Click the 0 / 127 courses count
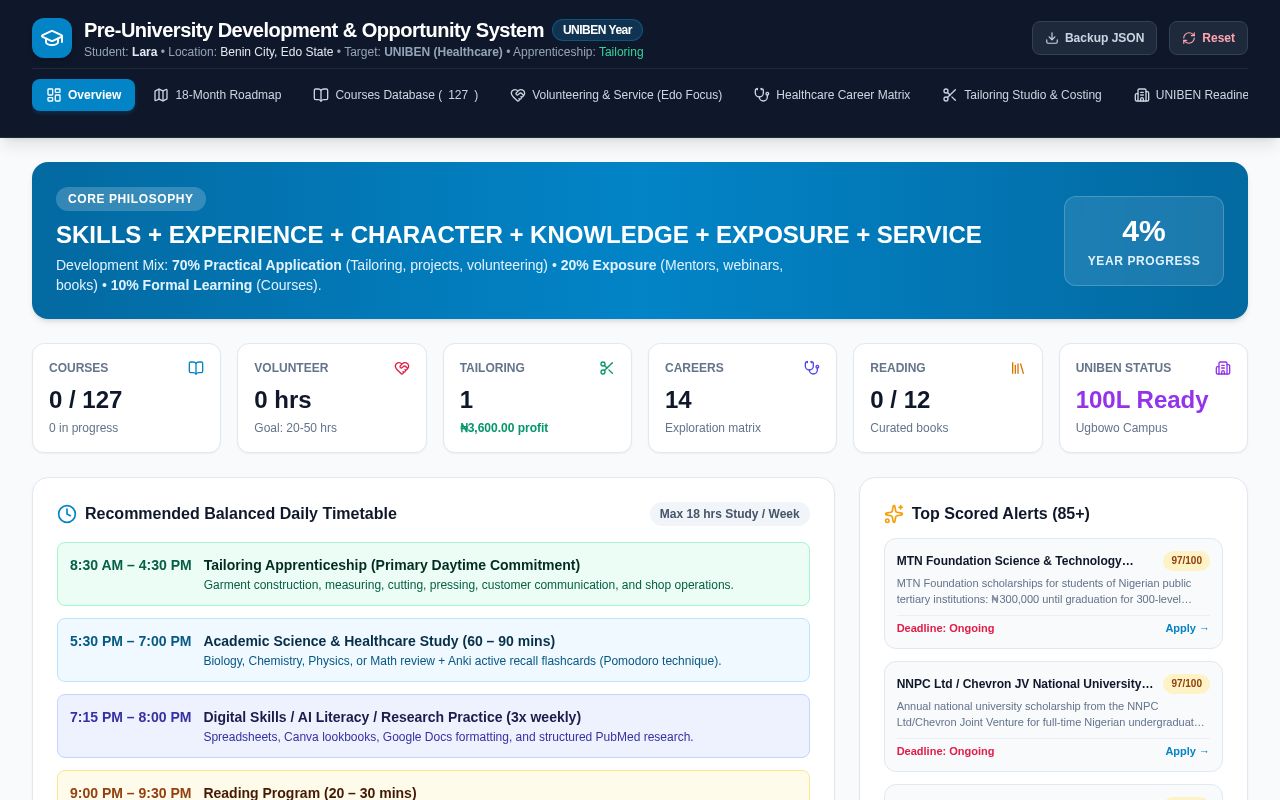Screen dimensions: 1280x800 point(86,400)
